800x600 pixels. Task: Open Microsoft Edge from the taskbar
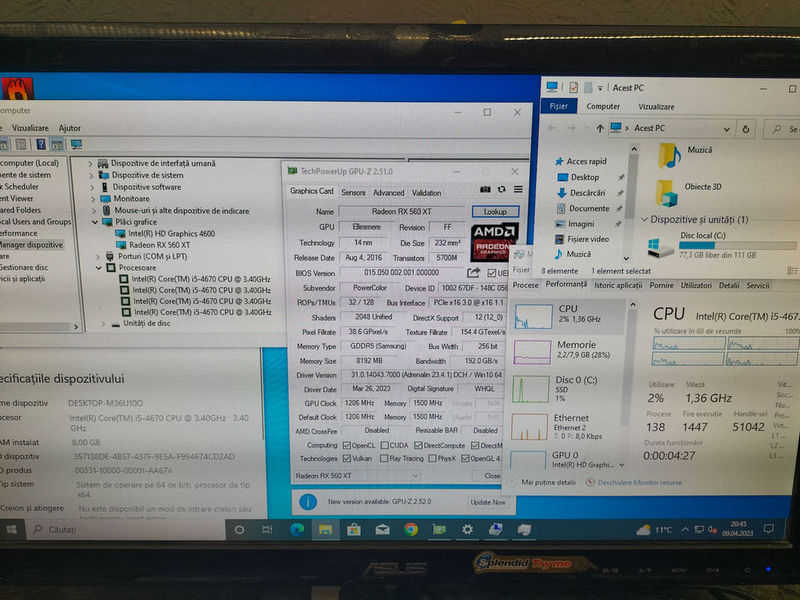(297, 530)
